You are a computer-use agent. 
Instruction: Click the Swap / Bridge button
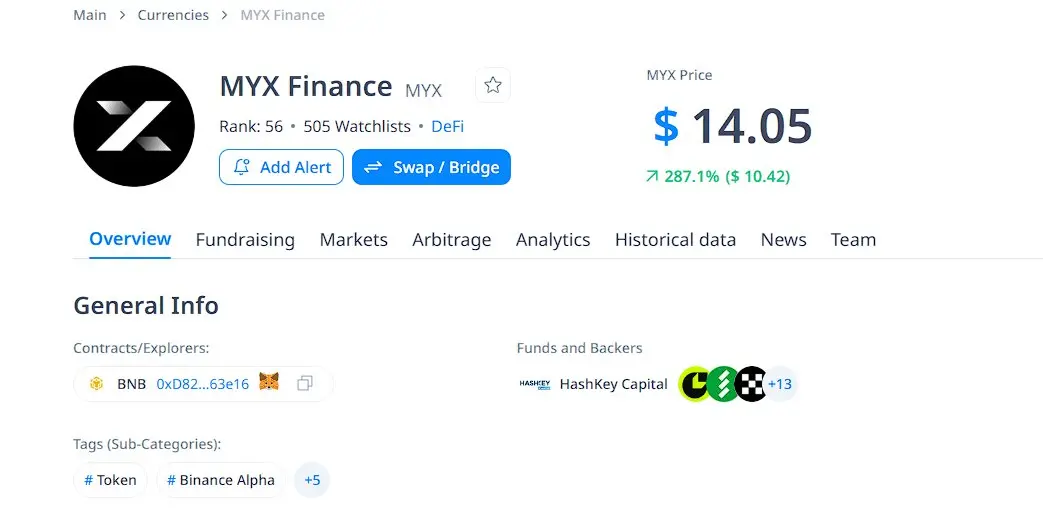[432, 167]
